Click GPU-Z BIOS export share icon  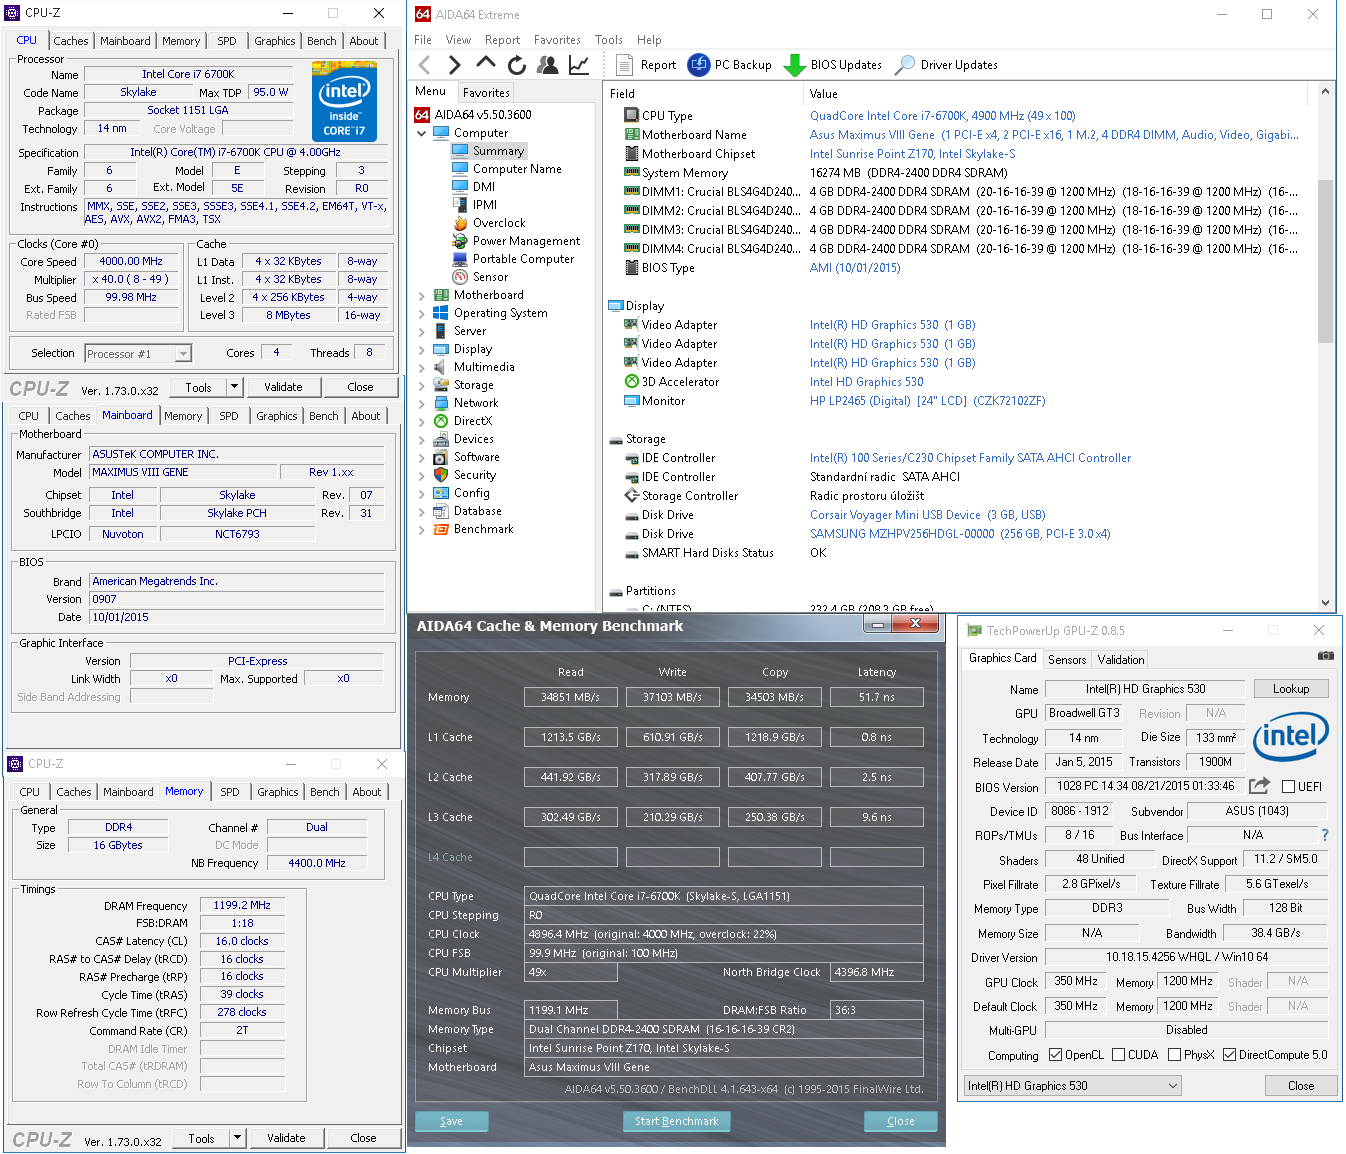pyautogui.click(x=1259, y=786)
